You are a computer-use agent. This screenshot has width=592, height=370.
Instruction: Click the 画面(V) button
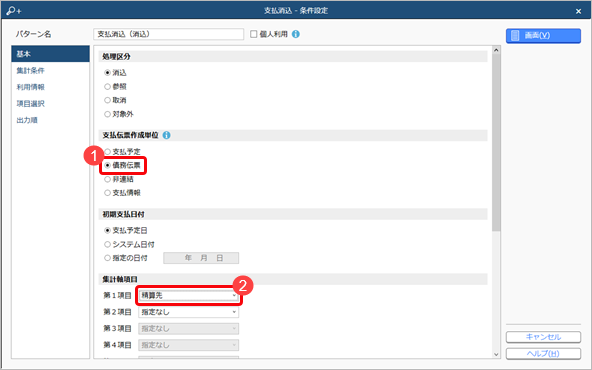pos(543,35)
